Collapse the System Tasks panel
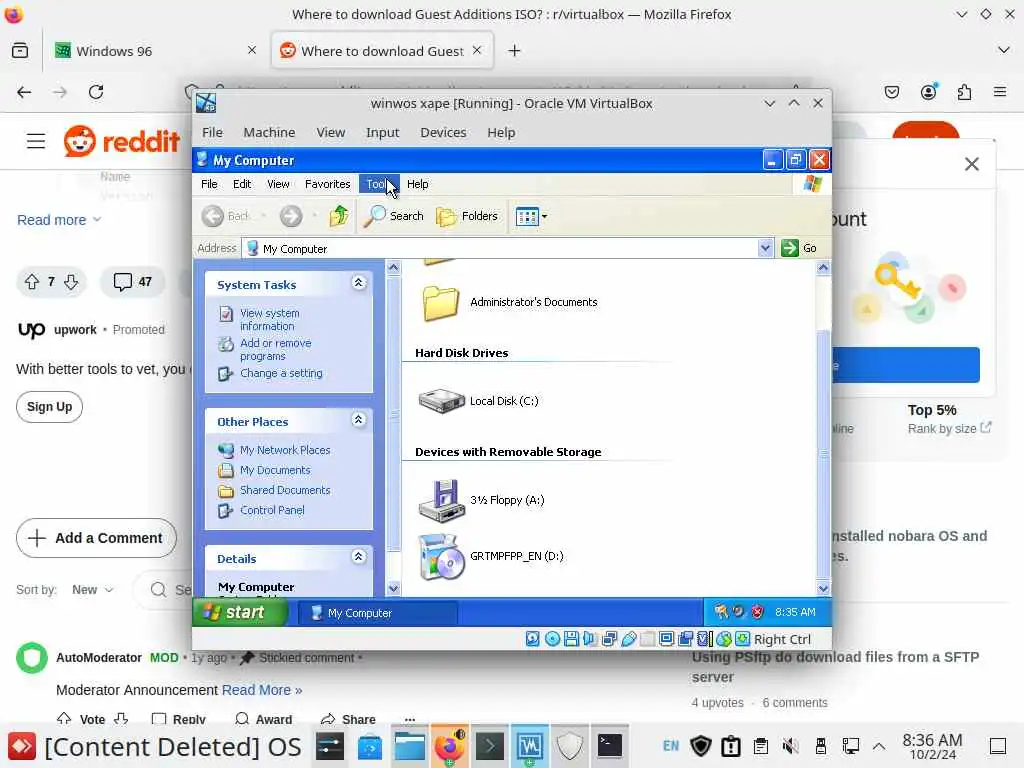This screenshot has height=768, width=1024. (x=359, y=283)
